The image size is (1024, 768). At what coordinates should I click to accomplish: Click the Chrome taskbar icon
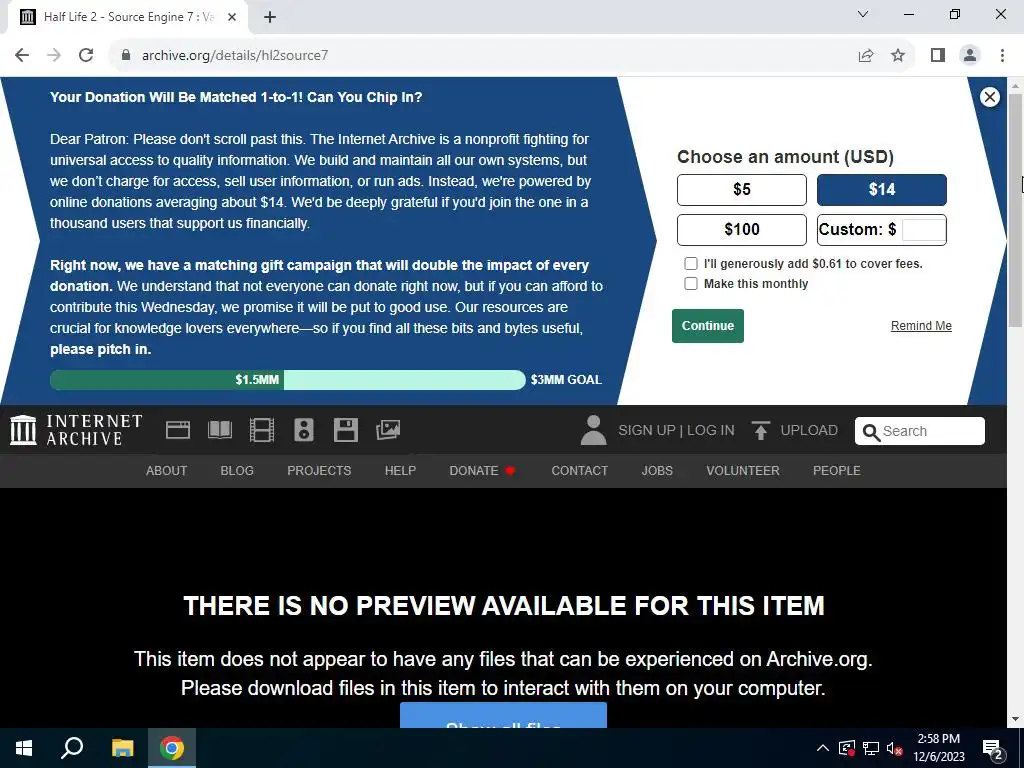(172, 748)
